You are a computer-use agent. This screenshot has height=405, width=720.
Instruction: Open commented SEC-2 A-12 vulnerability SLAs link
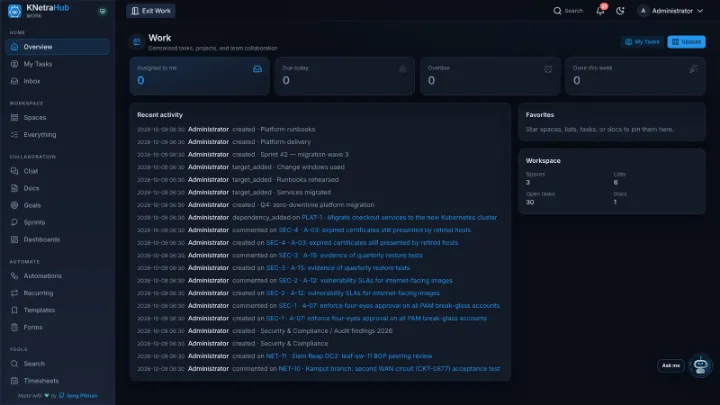(x=366, y=281)
